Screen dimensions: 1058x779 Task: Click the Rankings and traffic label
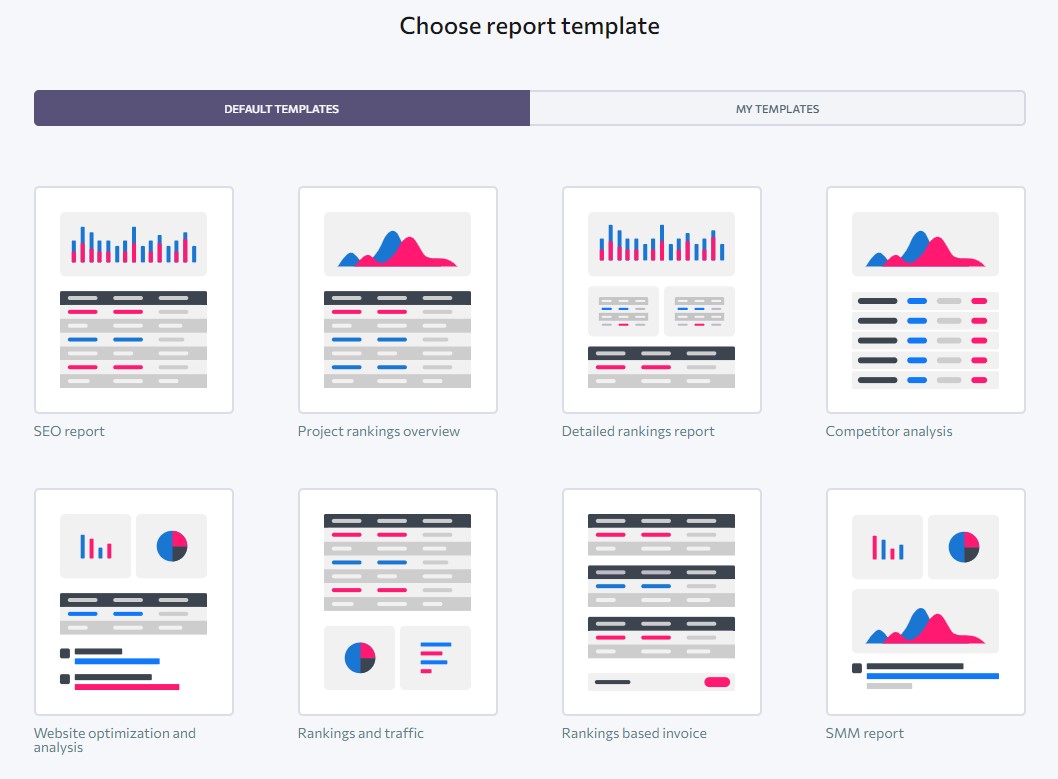(x=360, y=733)
